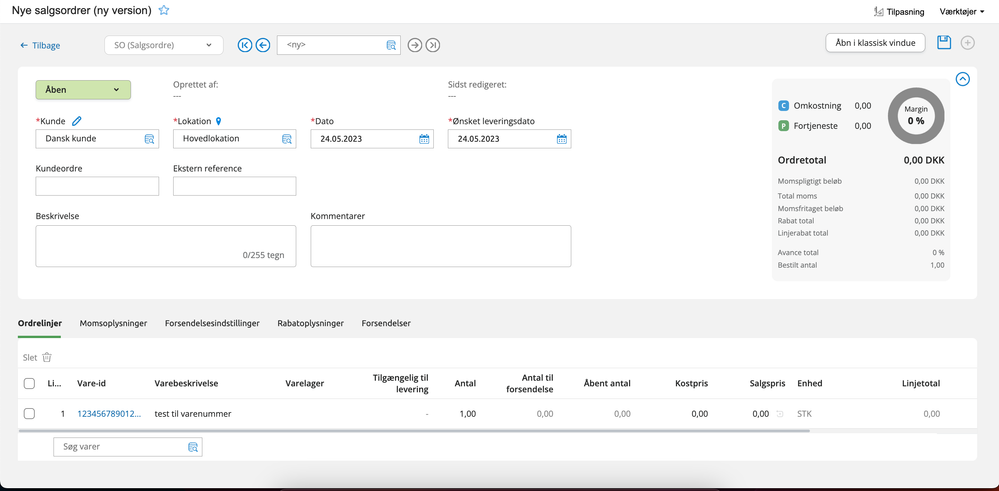Expand SO (Salgsordre) type dropdown
The width and height of the screenshot is (999, 491).
pyautogui.click(x=164, y=45)
